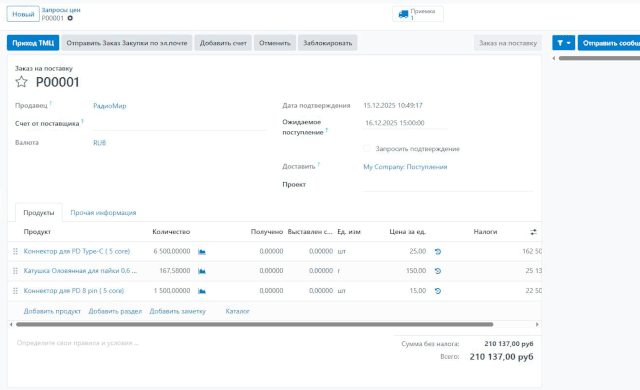Open the РадиоМир vendor link
The width and height of the screenshot is (640, 390).
click(x=110, y=106)
